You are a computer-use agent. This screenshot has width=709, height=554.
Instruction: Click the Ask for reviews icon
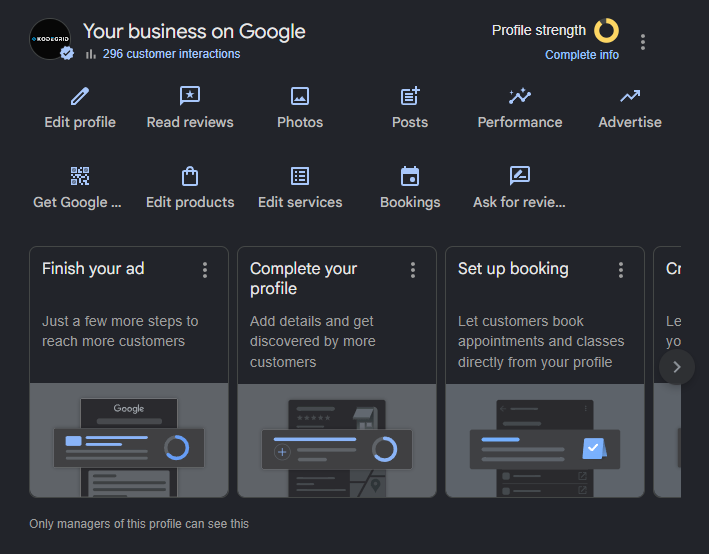click(x=520, y=176)
